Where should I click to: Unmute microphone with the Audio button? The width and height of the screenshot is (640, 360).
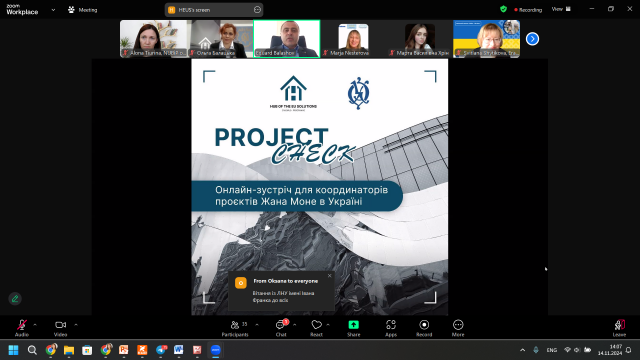pyautogui.click(x=22, y=328)
